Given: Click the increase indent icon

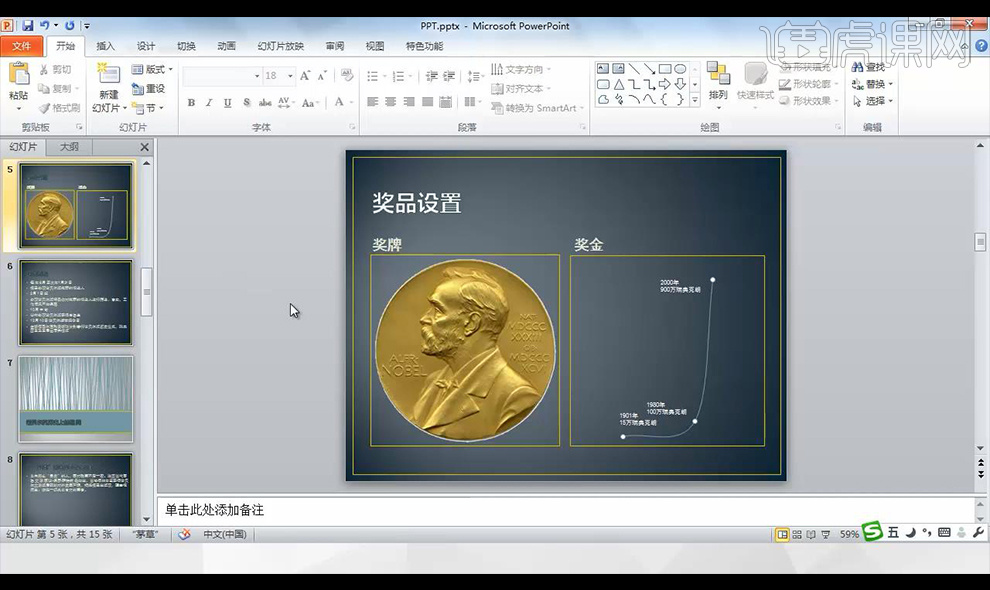Looking at the screenshot, I should point(449,76).
